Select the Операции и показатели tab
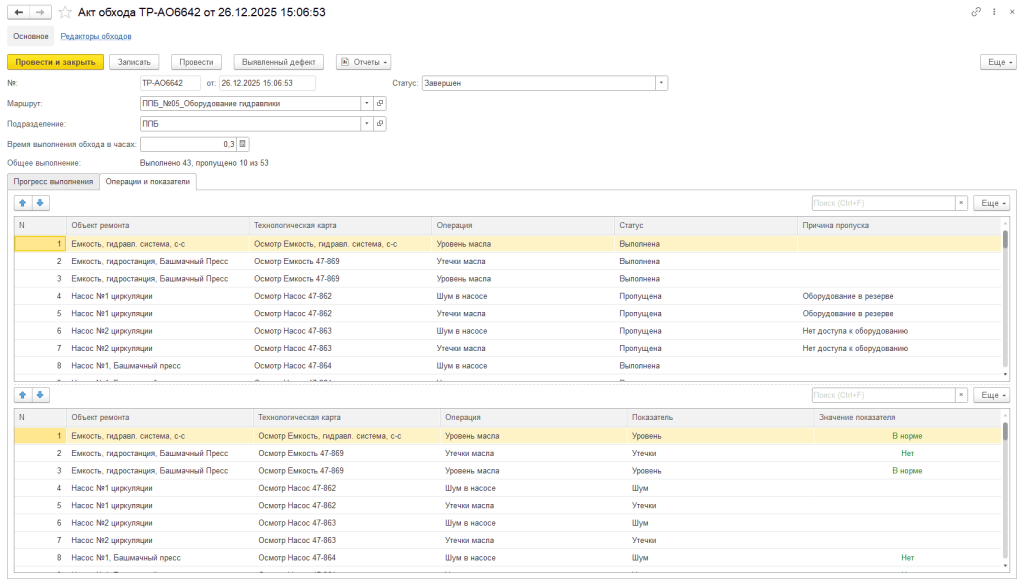Screen dimensions: 1024x585 [148, 182]
